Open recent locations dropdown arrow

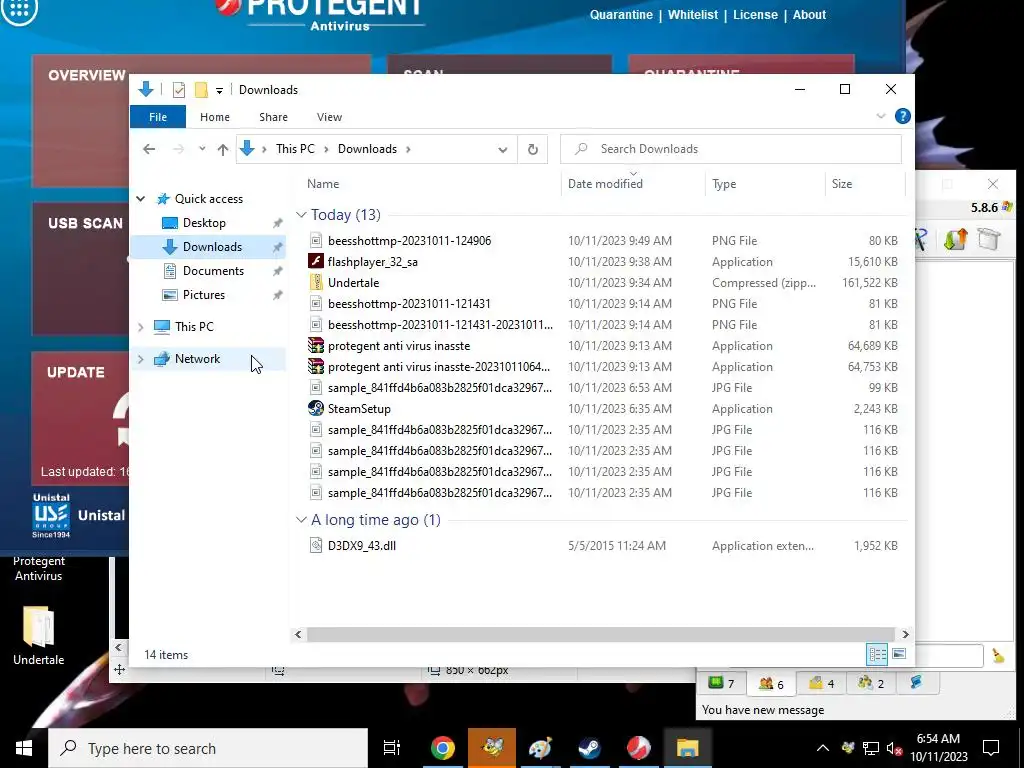(202, 149)
